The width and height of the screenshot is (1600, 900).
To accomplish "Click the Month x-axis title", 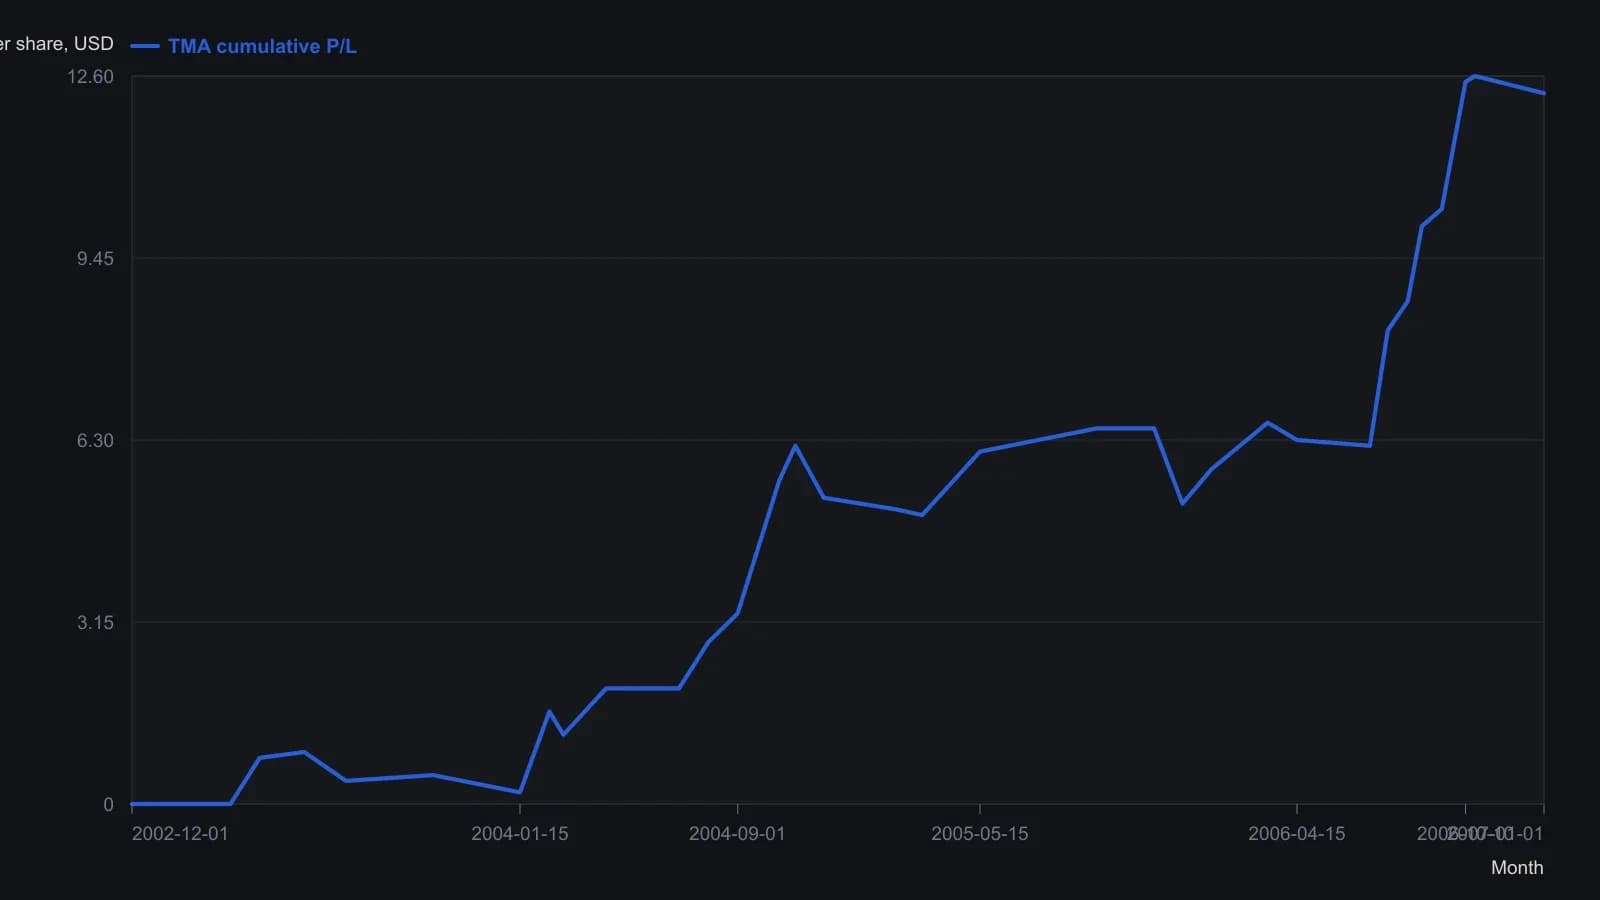I will click(1517, 868).
